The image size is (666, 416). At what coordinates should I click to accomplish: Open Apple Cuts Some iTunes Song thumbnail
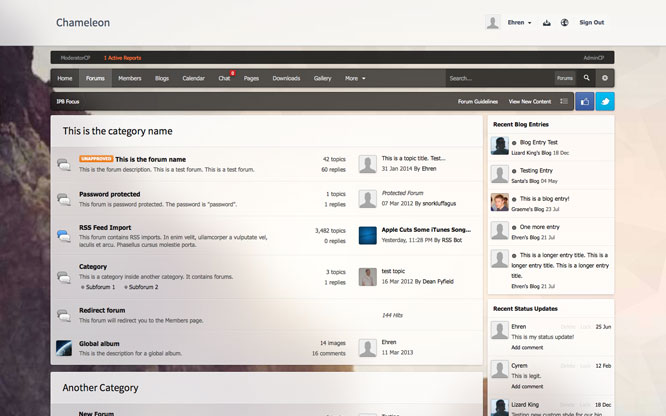(367, 235)
